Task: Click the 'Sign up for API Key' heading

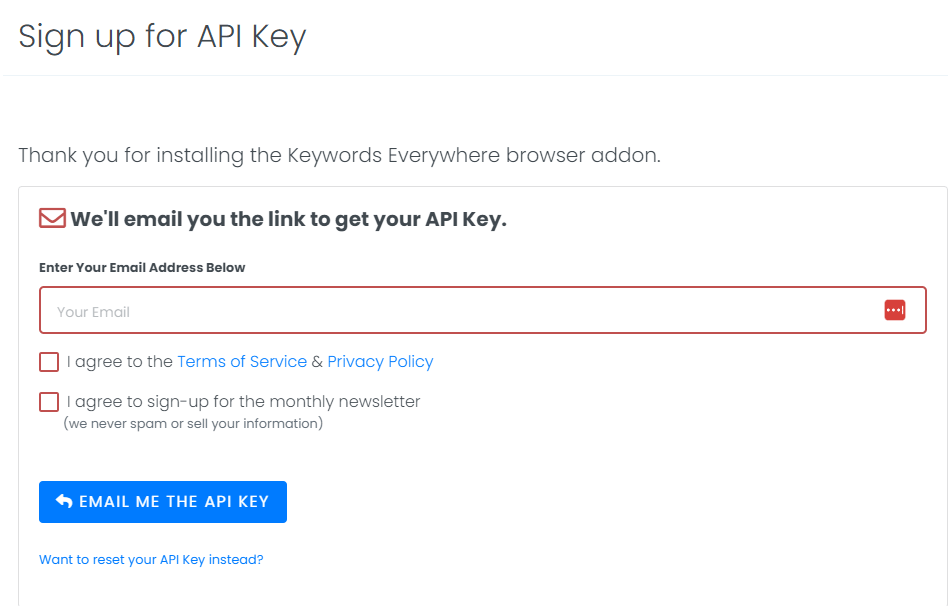Action: click(x=162, y=37)
